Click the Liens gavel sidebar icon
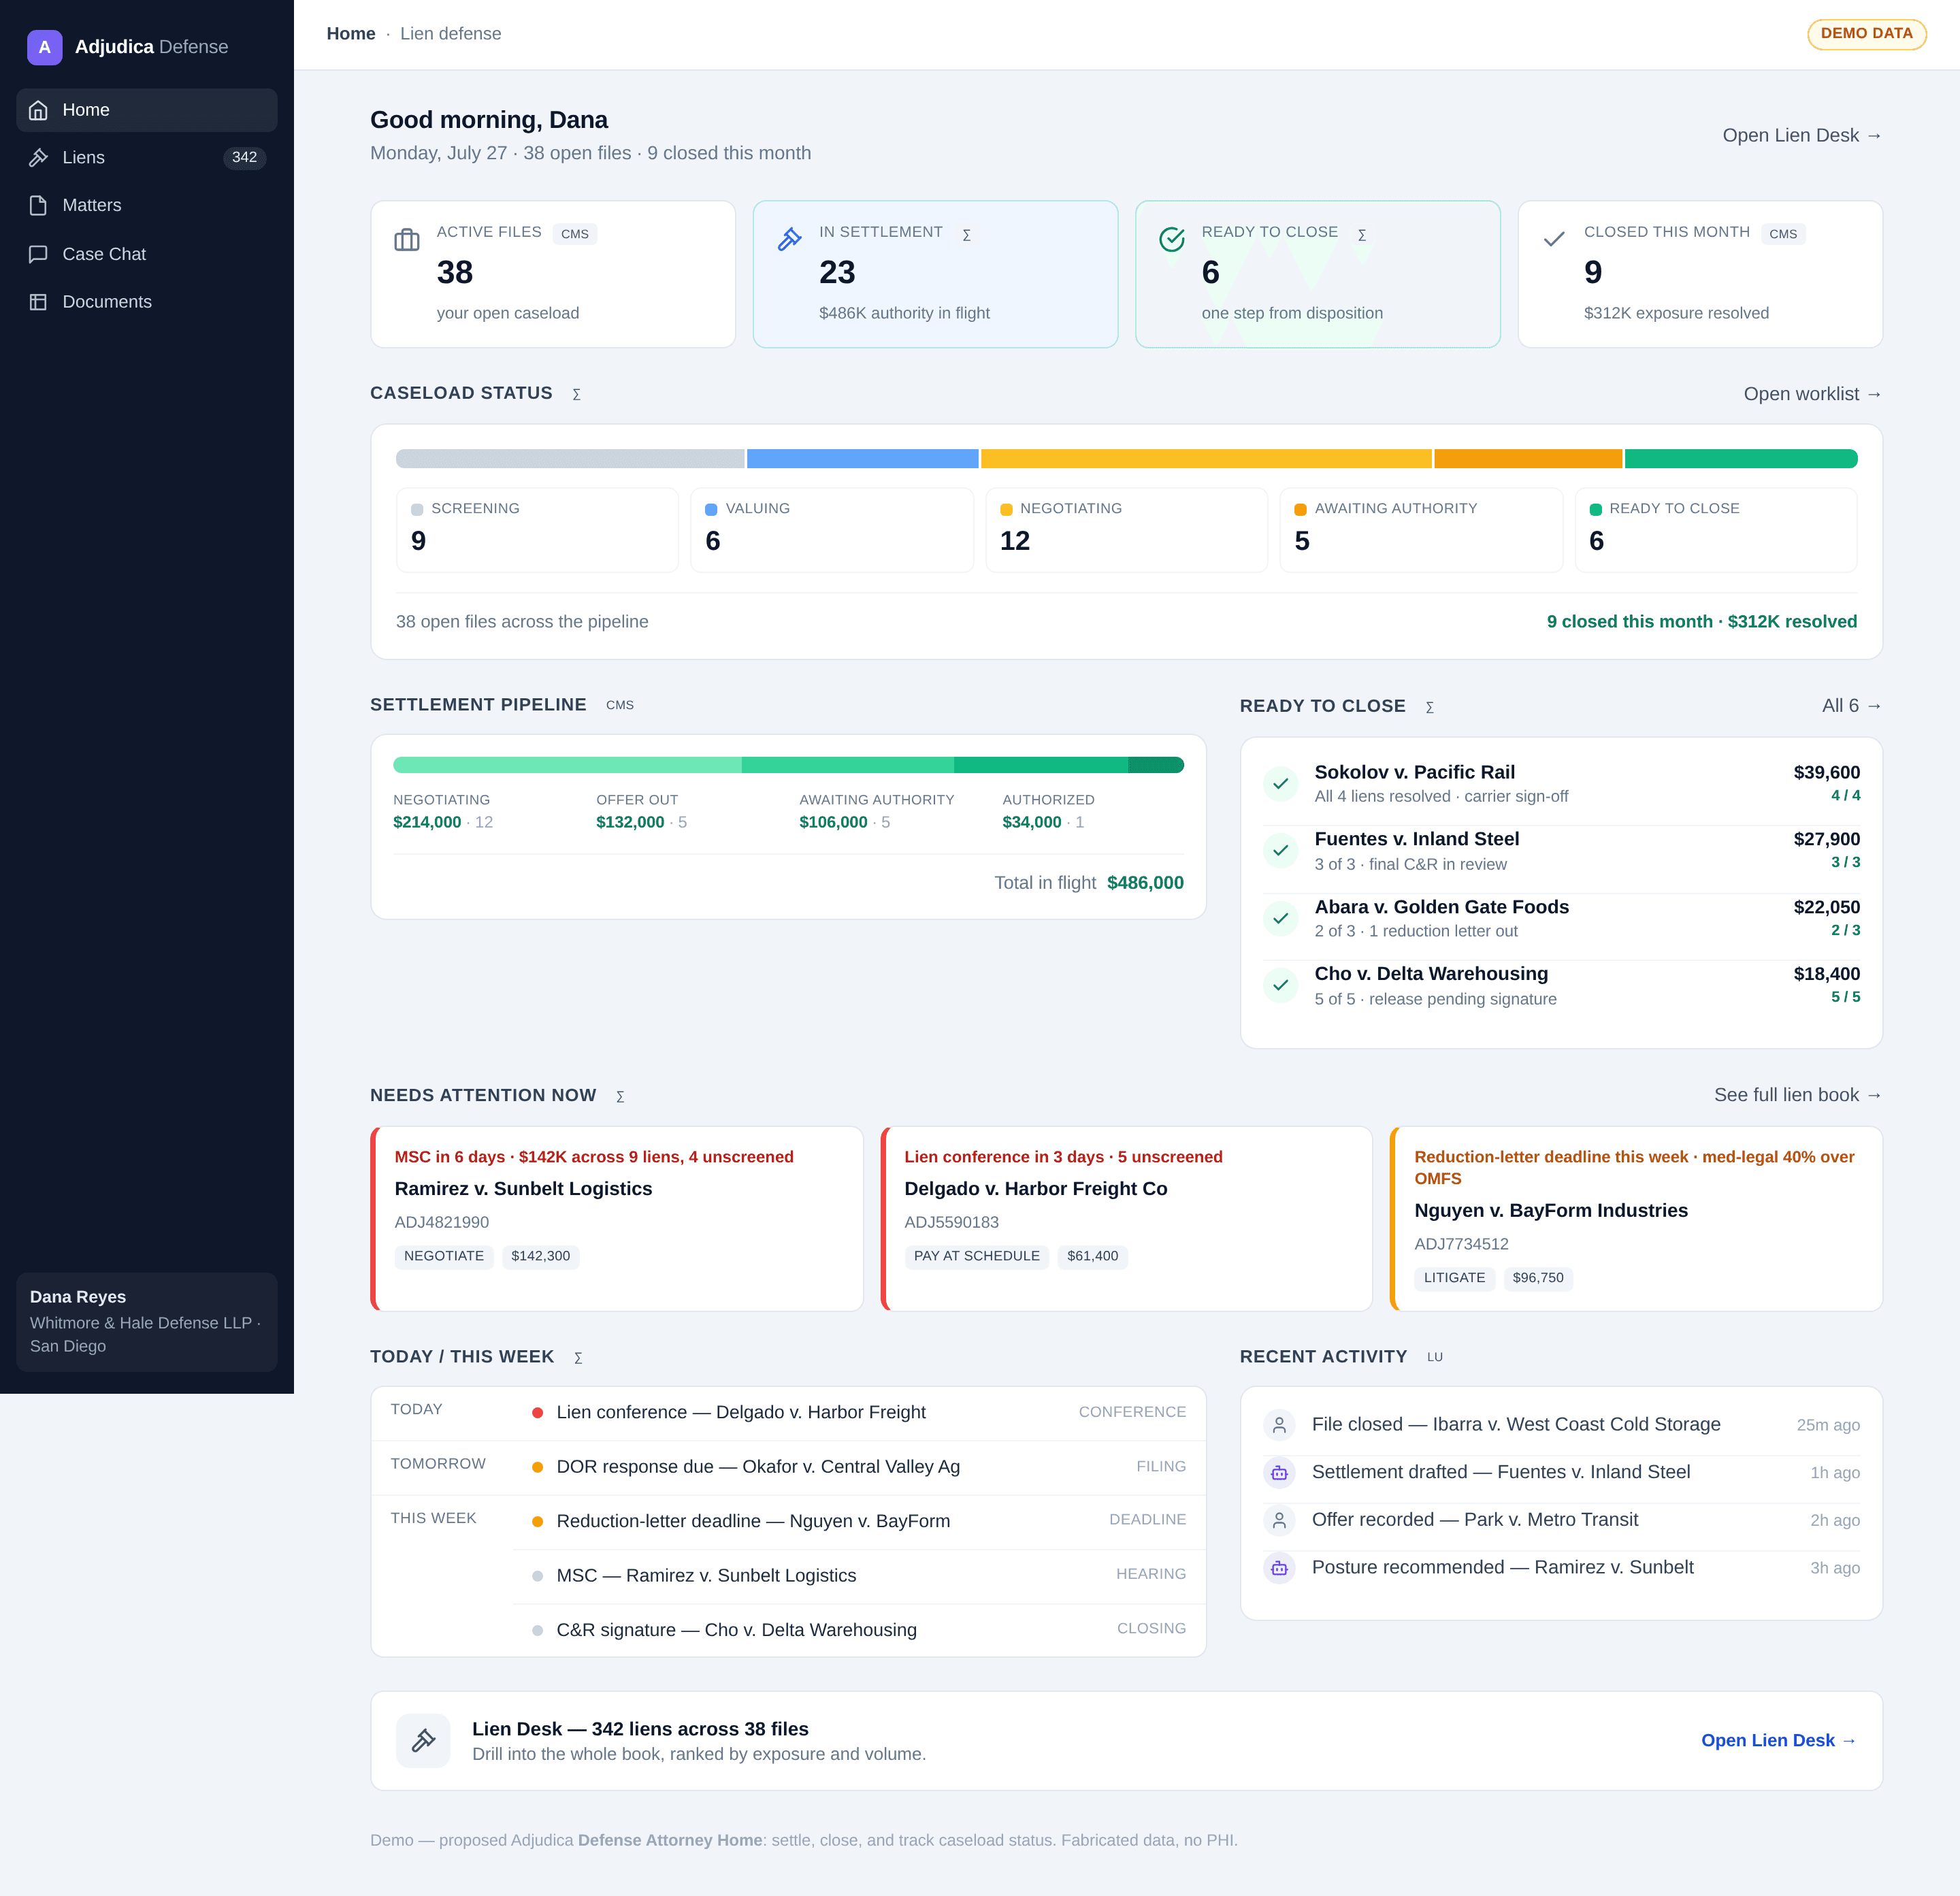Screen dimensions: 1960x1896 click(38, 157)
